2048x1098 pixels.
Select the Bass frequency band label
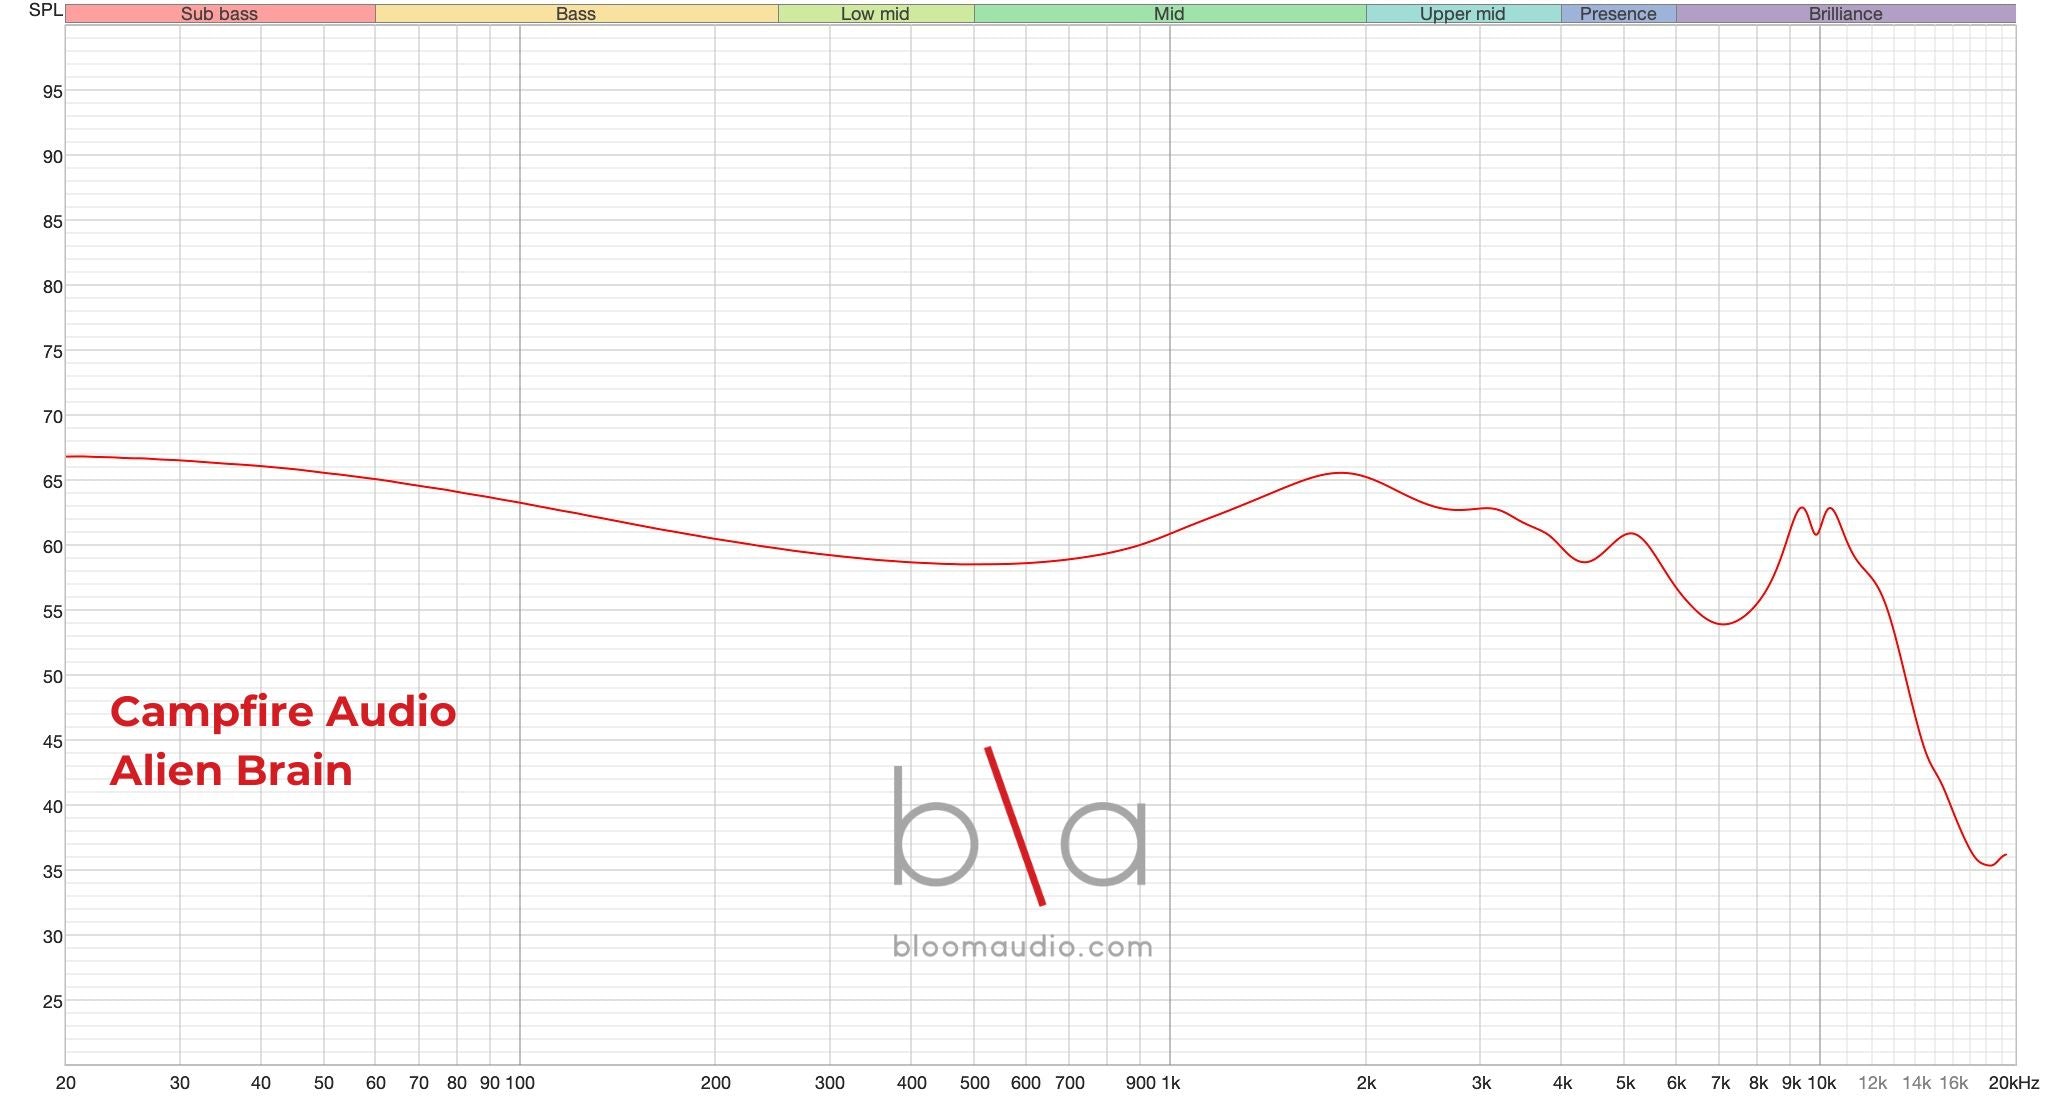click(x=575, y=14)
